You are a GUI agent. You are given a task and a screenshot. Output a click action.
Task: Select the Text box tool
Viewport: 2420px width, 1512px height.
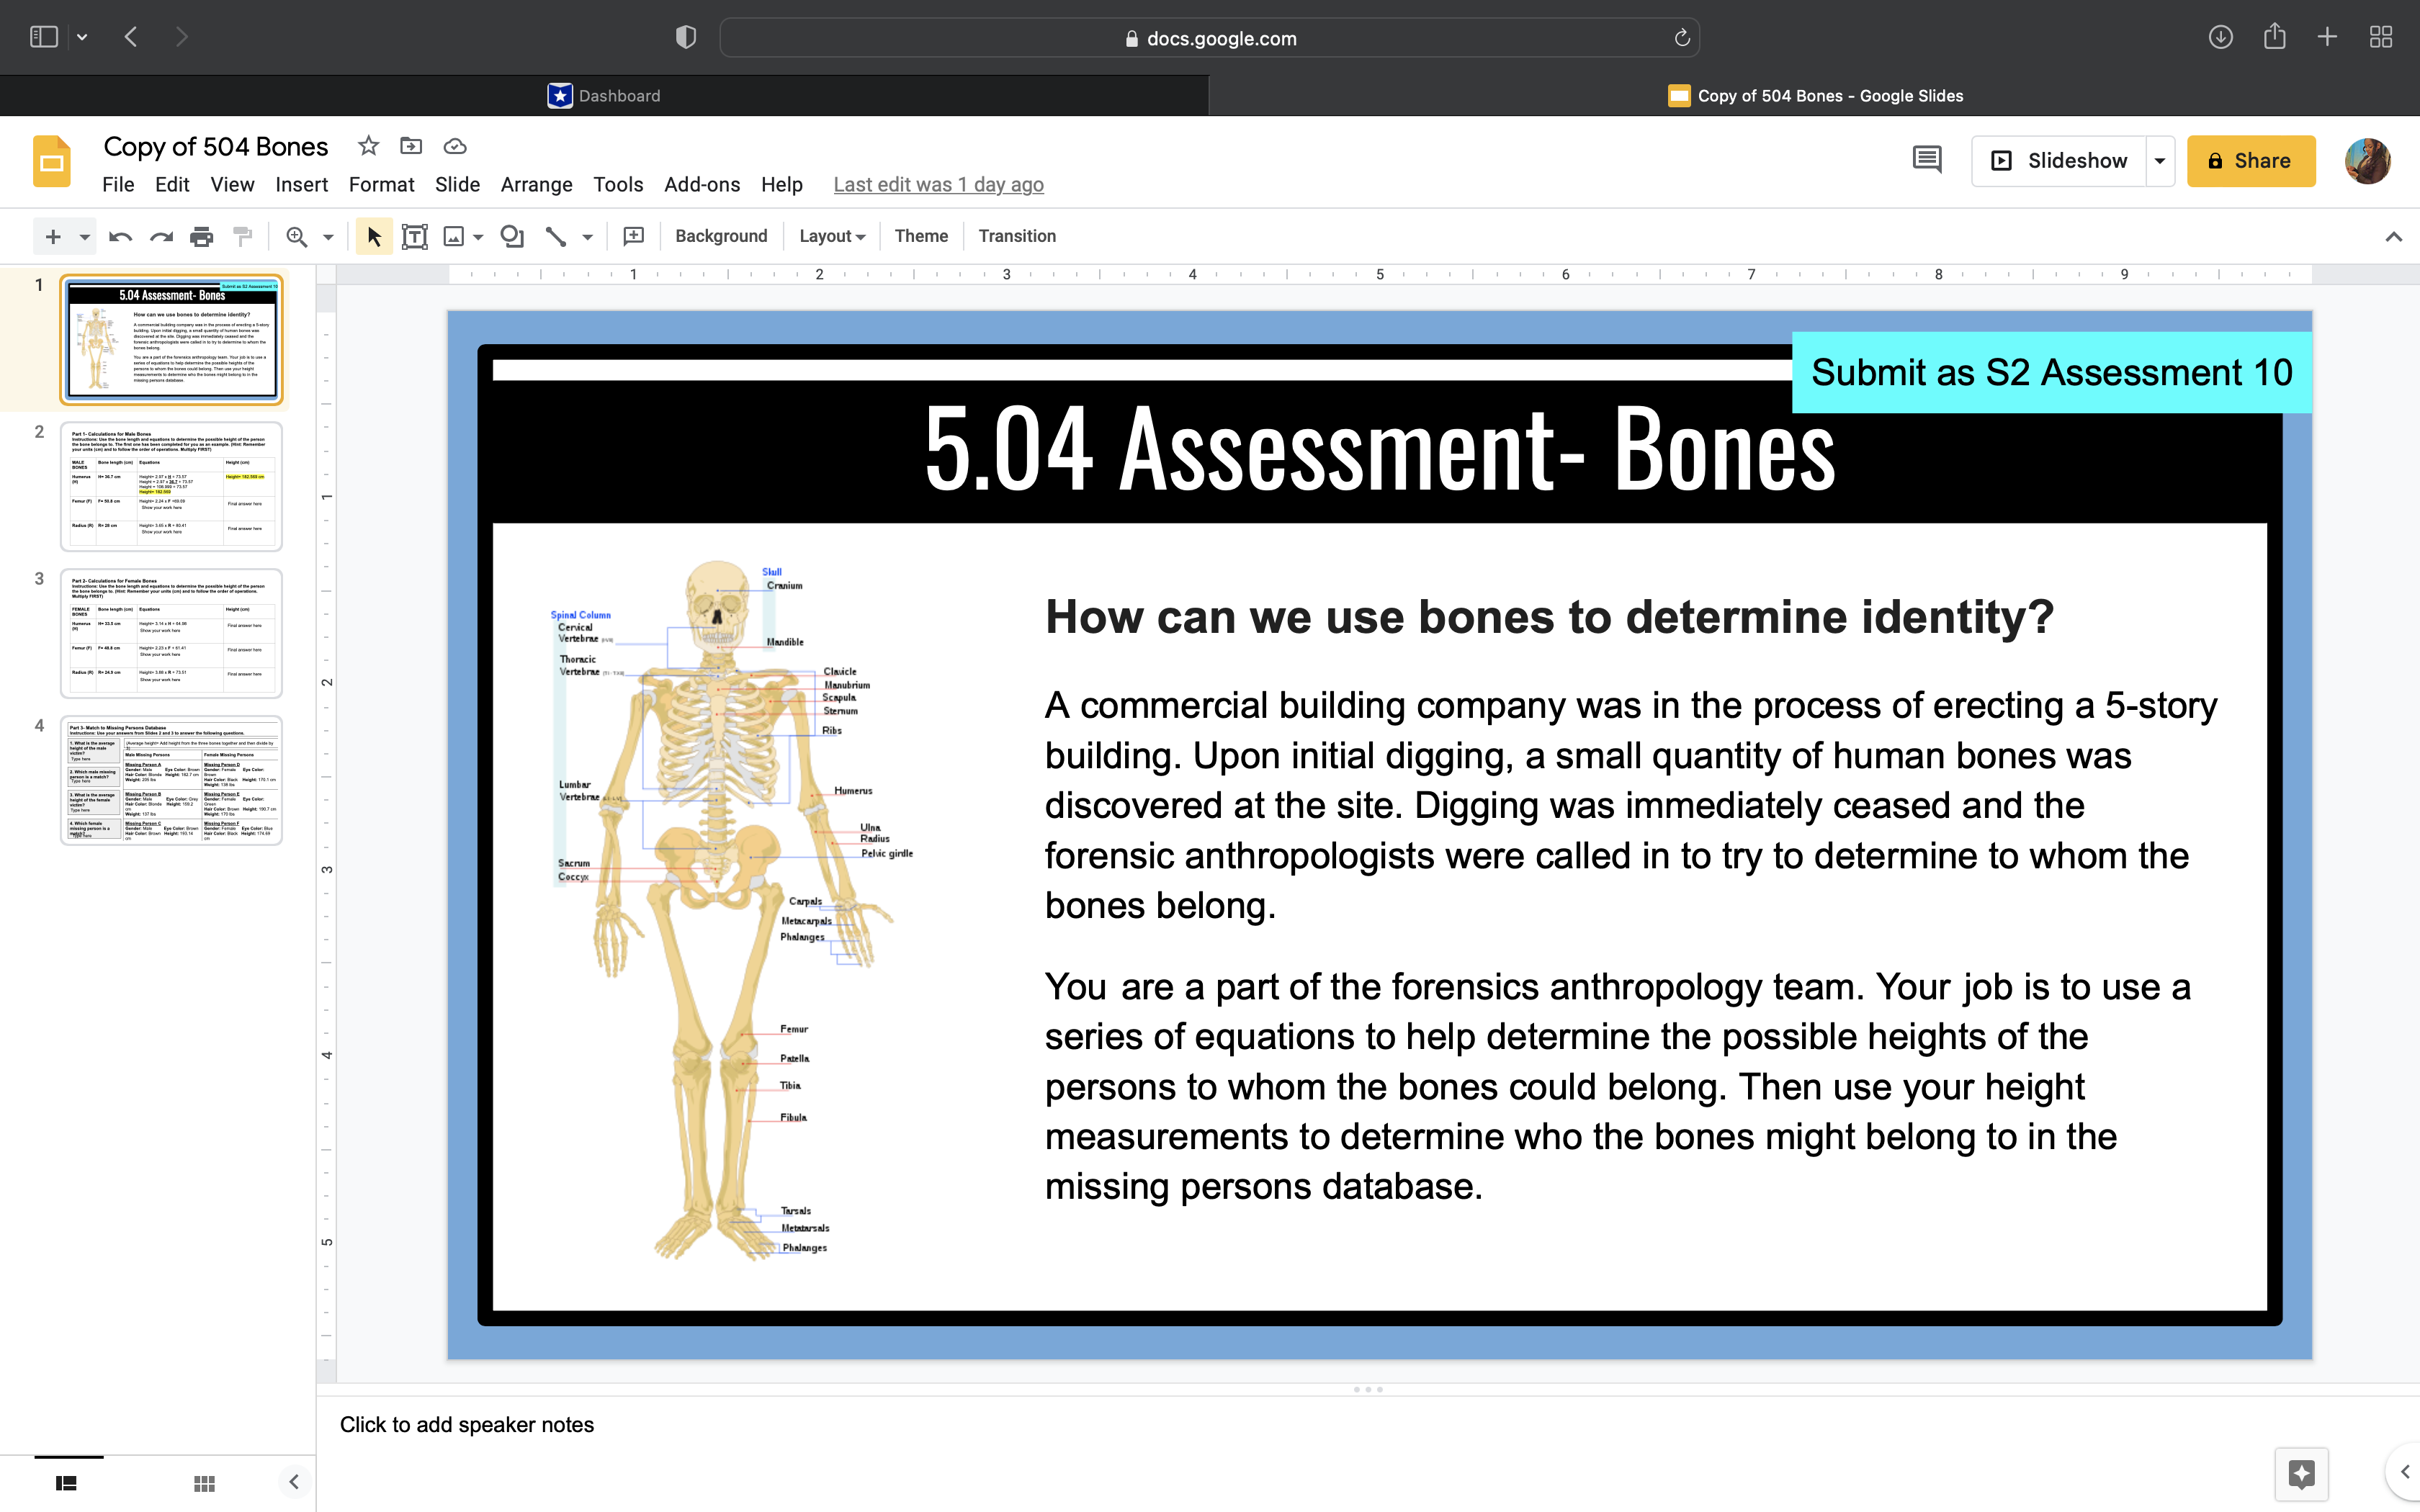click(x=415, y=236)
